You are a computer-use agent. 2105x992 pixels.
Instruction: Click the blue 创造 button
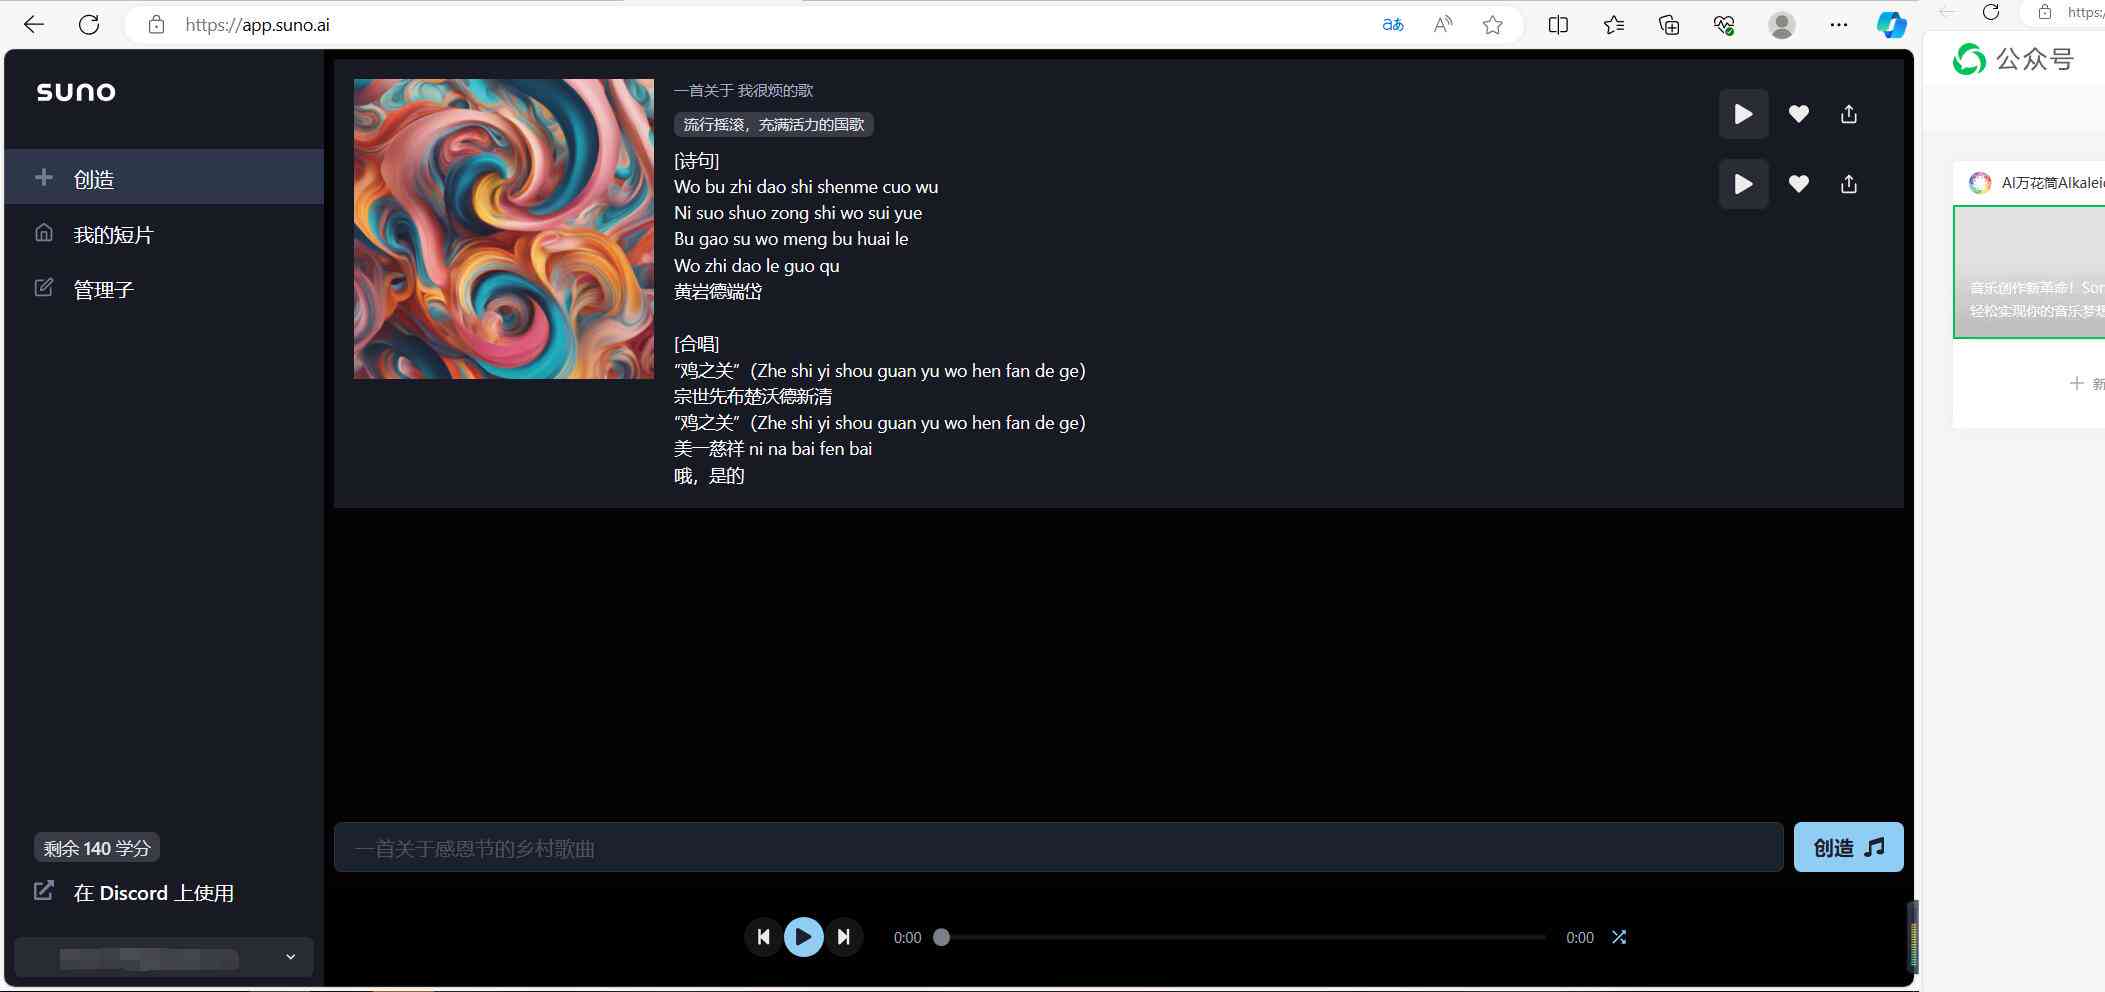point(1848,848)
